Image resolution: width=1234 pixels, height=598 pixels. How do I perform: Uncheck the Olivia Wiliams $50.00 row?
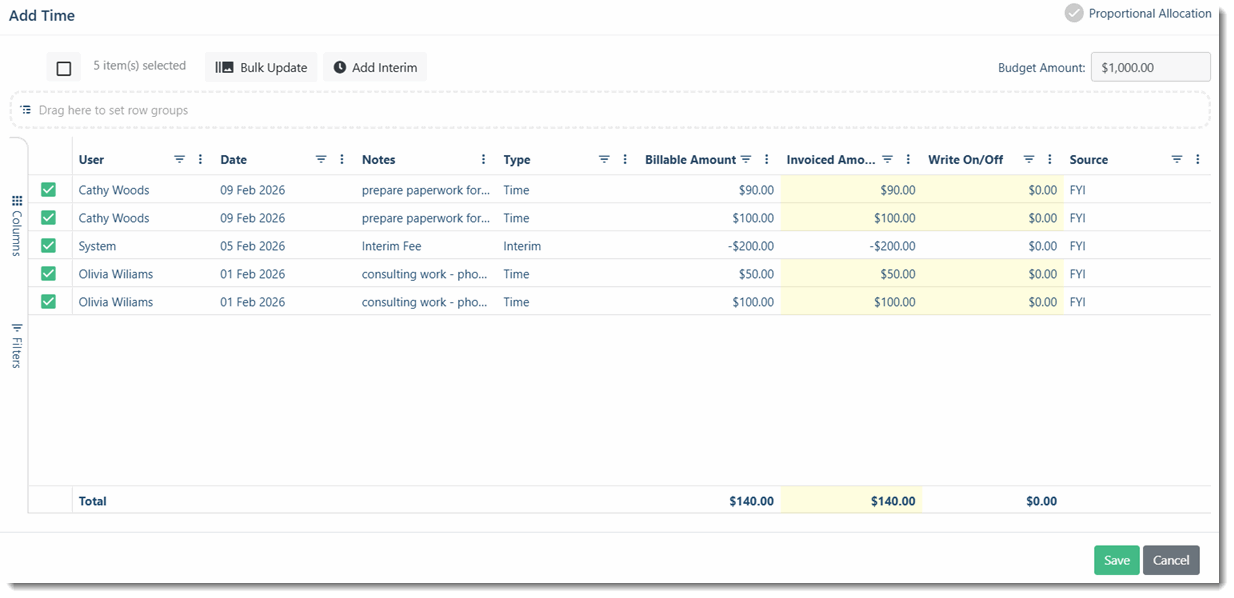click(x=48, y=274)
